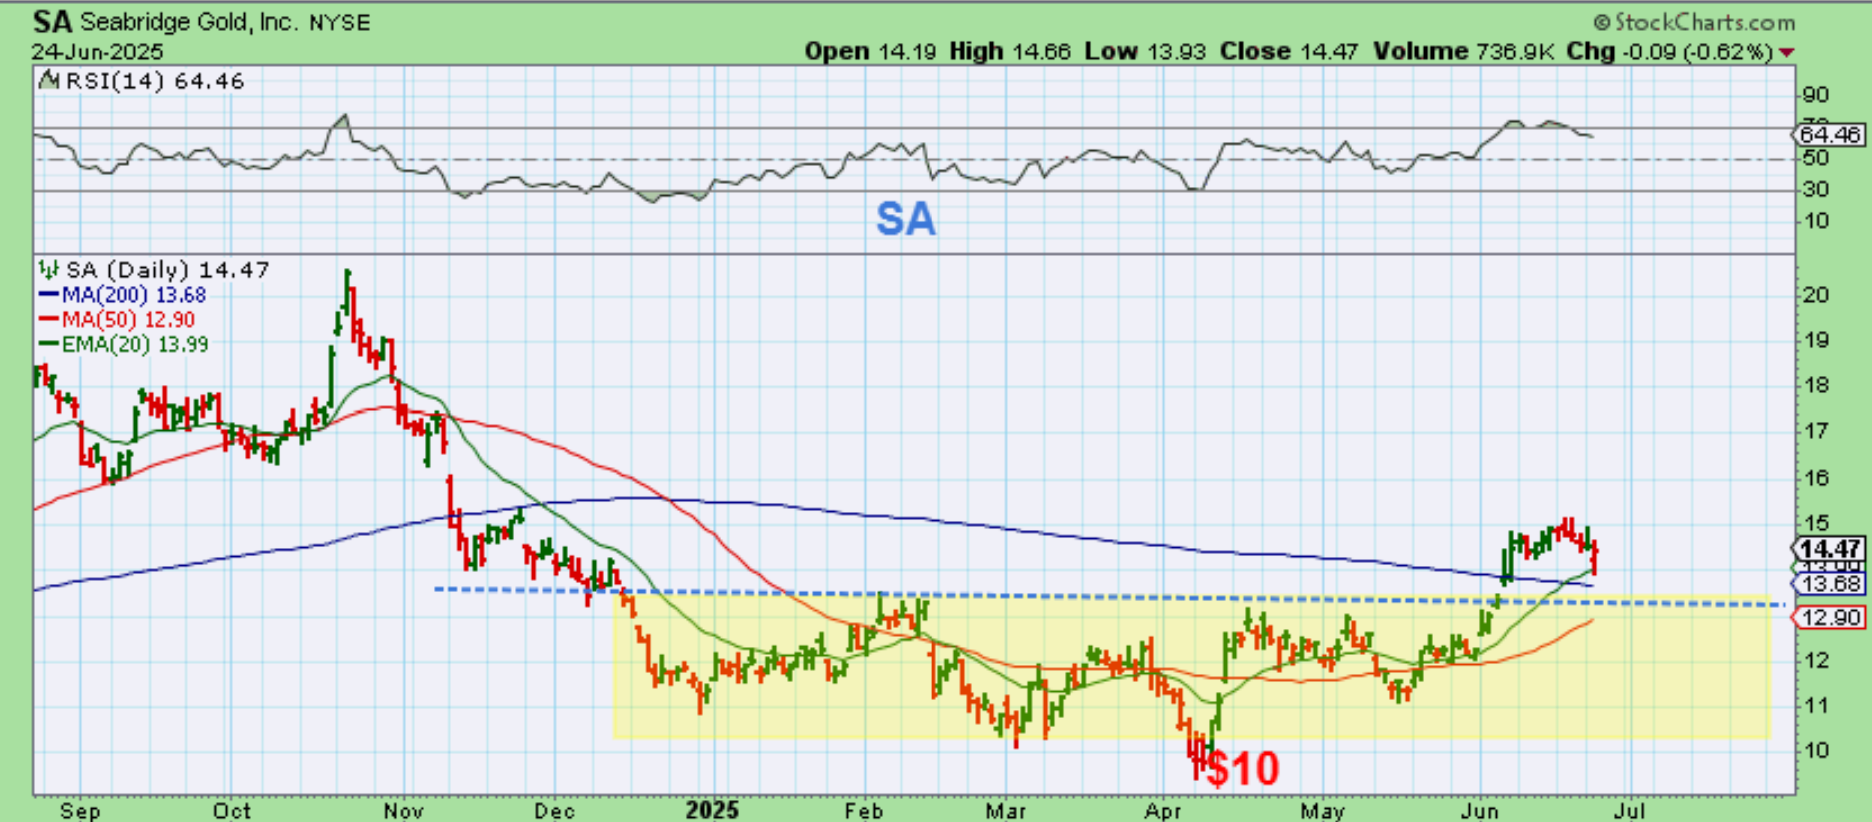Click the 12.90 MA tag on right axis
Screen dimensions: 1872x822
(x=1829, y=617)
